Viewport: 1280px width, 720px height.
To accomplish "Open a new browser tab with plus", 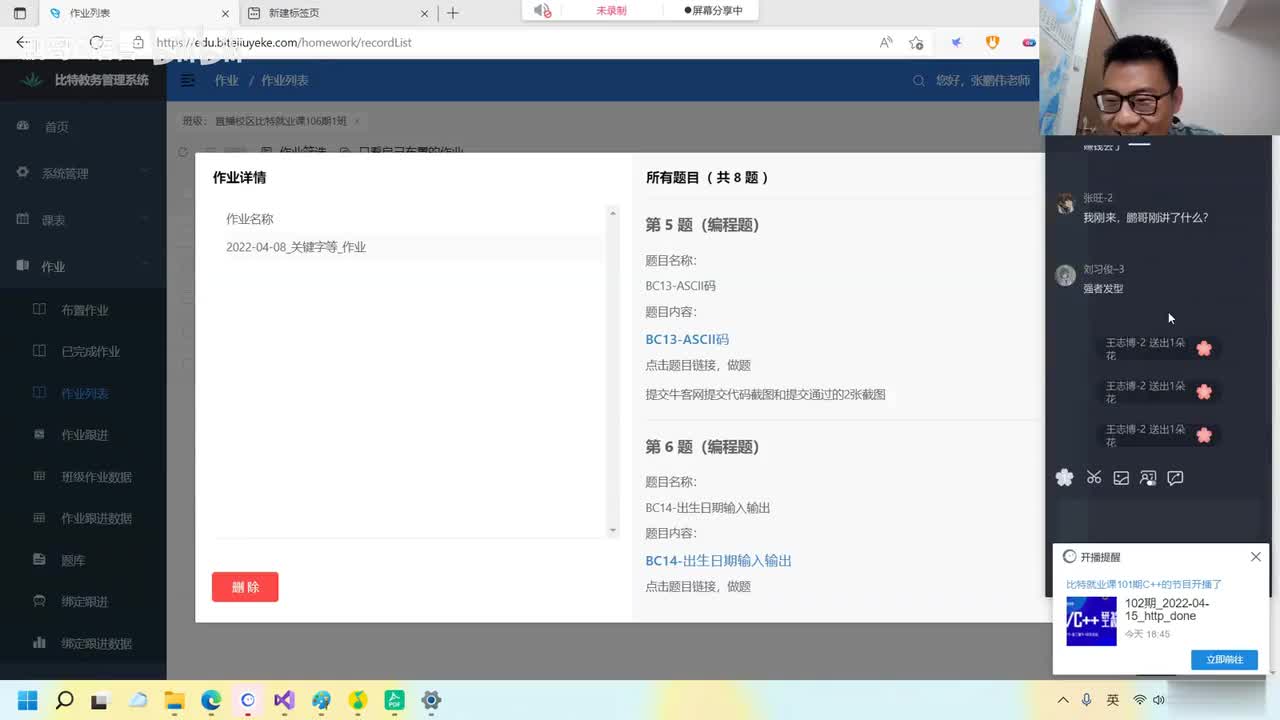I will [x=453, y=13].
